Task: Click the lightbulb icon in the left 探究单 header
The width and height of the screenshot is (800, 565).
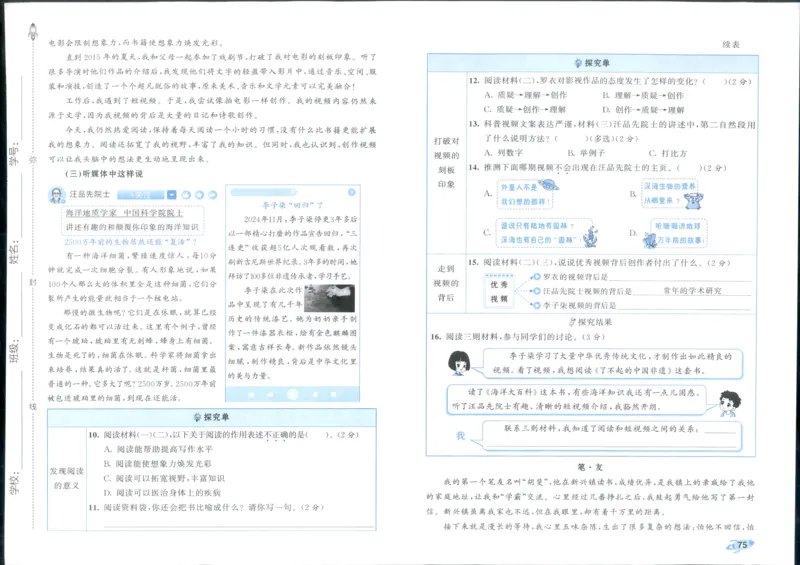Action: coord(197,417)
